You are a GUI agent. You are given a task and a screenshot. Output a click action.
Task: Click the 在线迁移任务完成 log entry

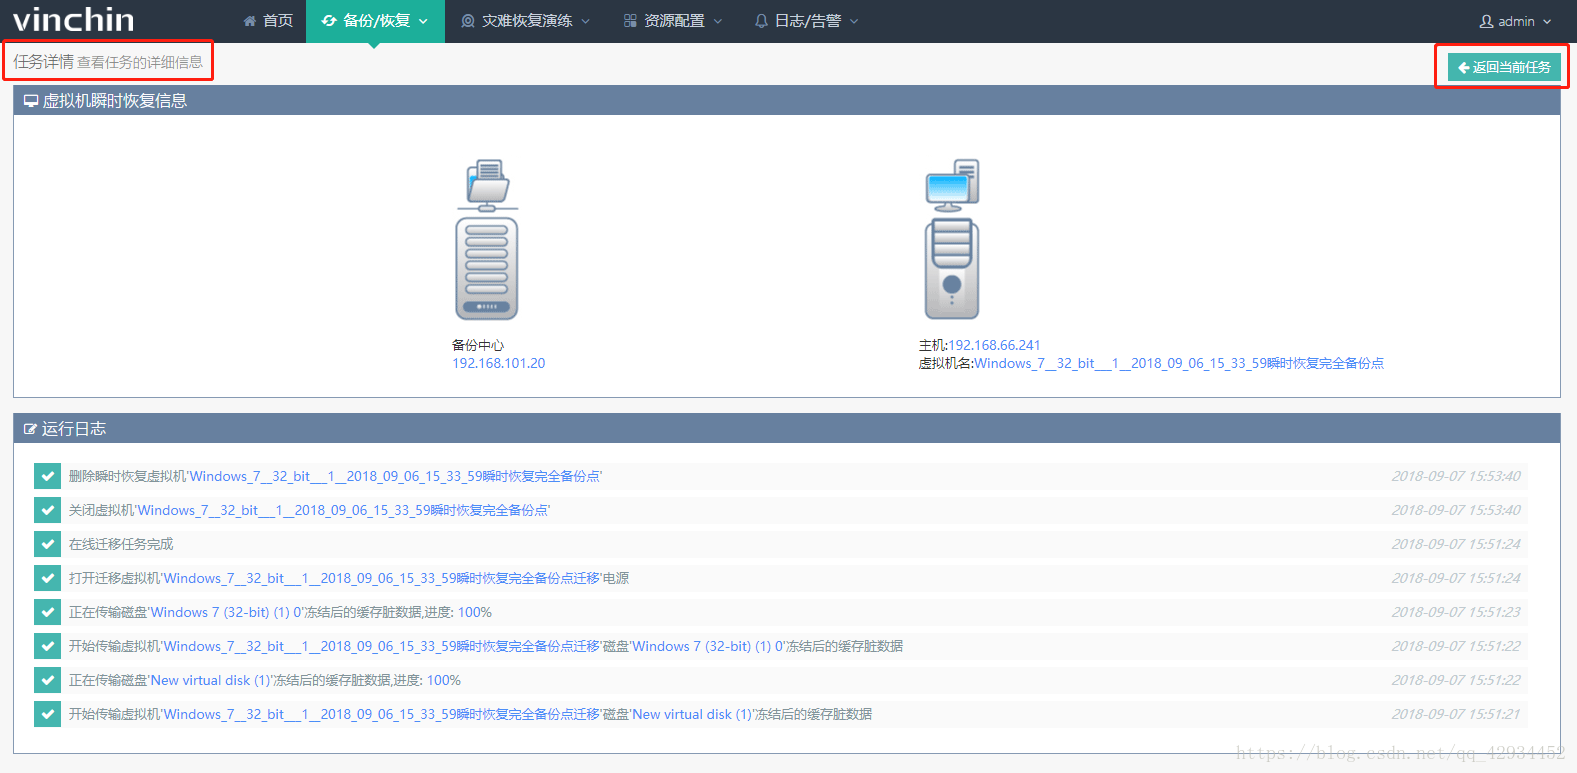click(x=121, y=544)
